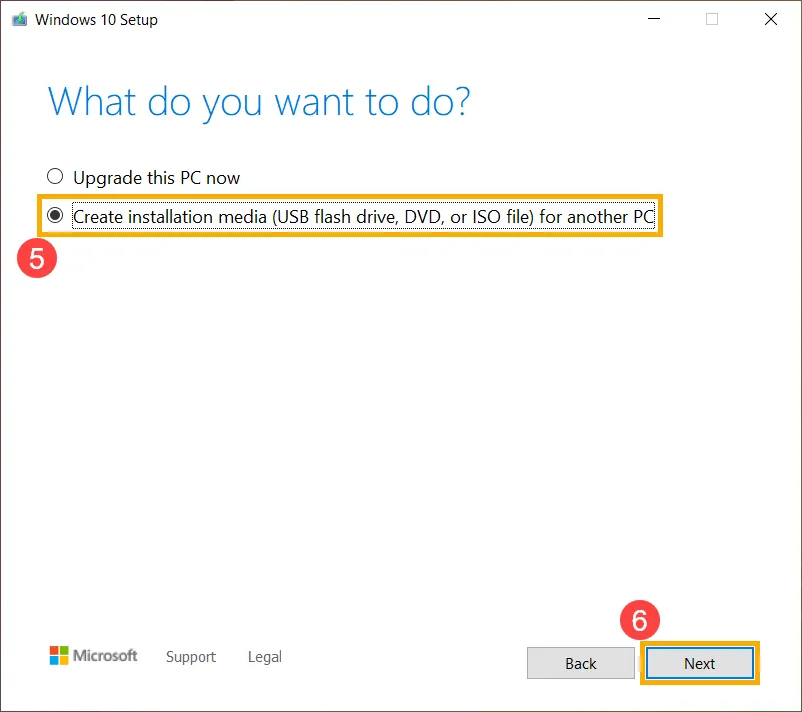The image size is (802, 712).
Task: Click the red badge numbered 6
Action: [641, 620]
